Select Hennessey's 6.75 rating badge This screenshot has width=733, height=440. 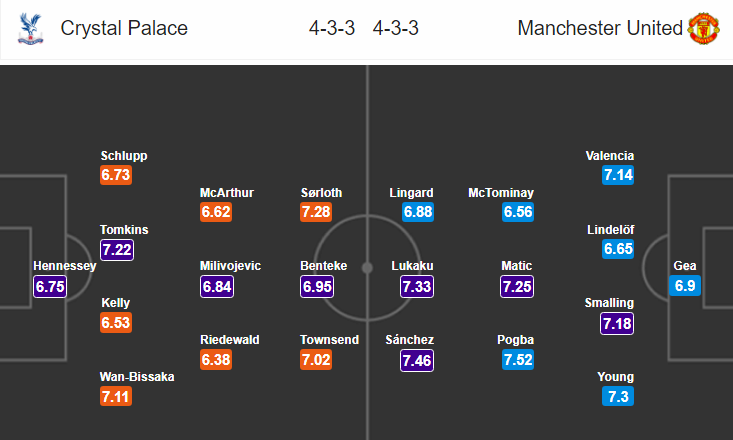click(x=50, y=286)
